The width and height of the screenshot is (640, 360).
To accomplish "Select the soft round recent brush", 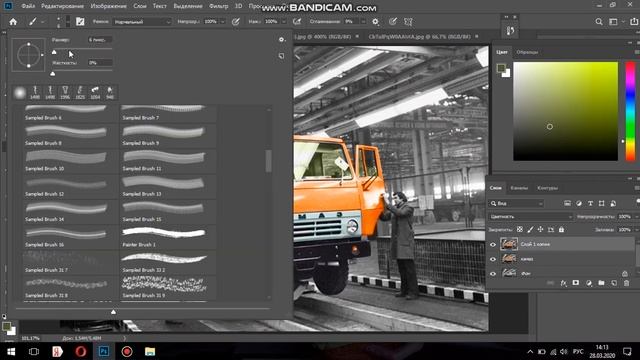I will [x=20, y=93].
